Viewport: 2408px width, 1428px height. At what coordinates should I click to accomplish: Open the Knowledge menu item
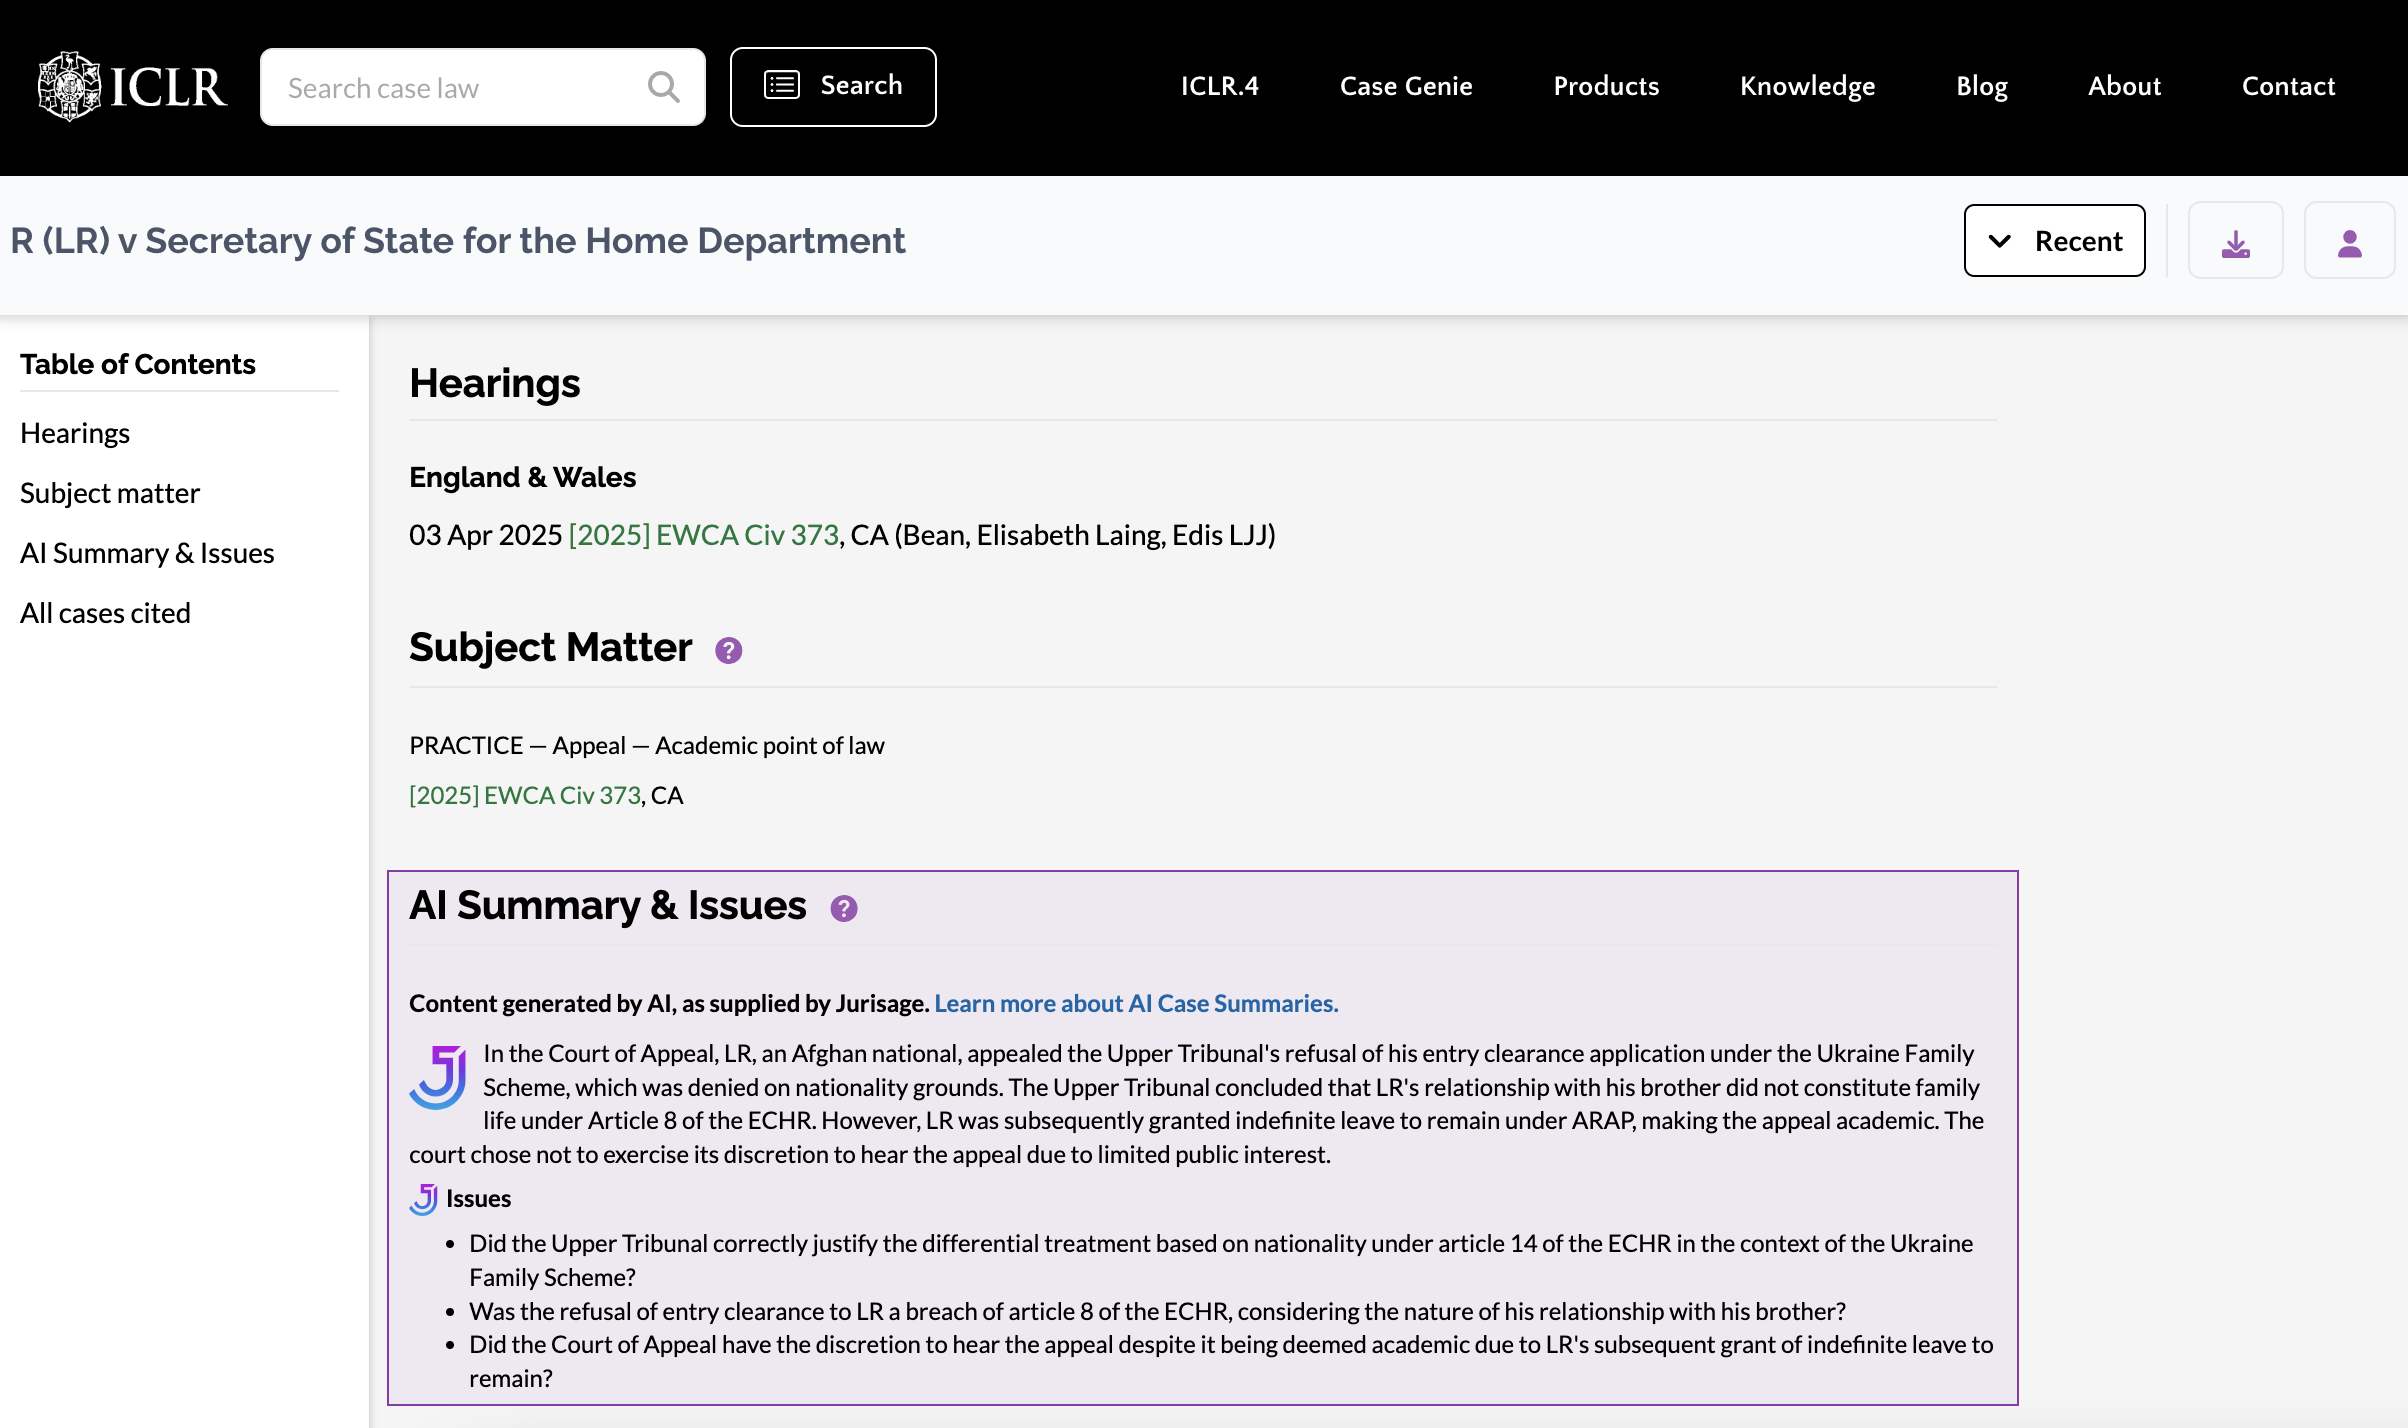1806,86
